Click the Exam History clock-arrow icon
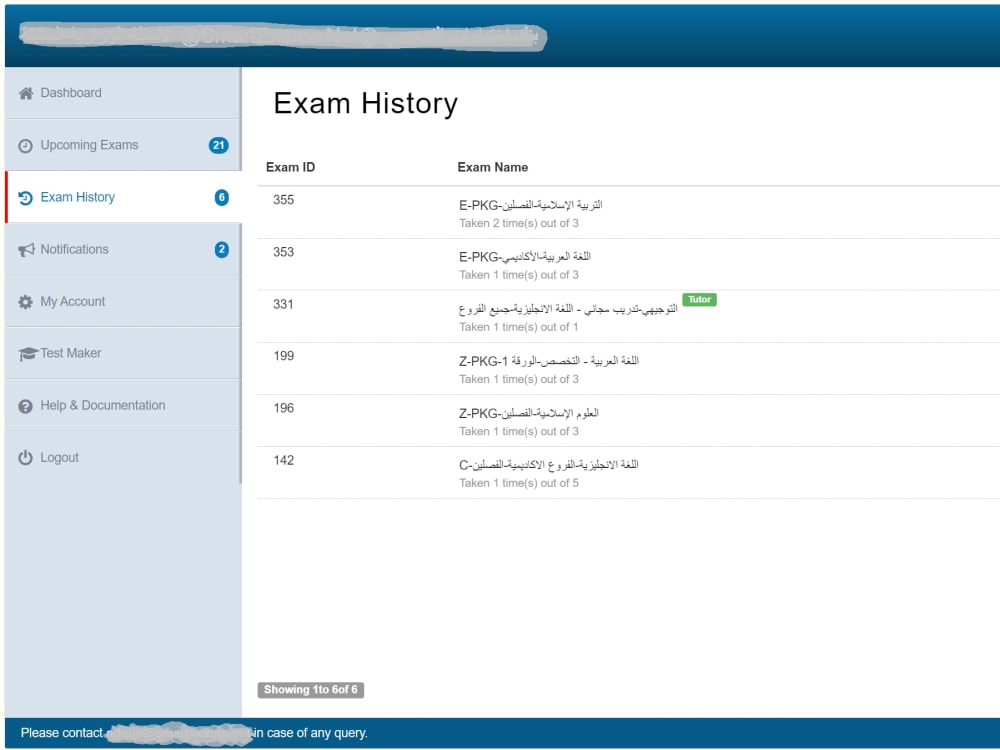 coord(26,198)
